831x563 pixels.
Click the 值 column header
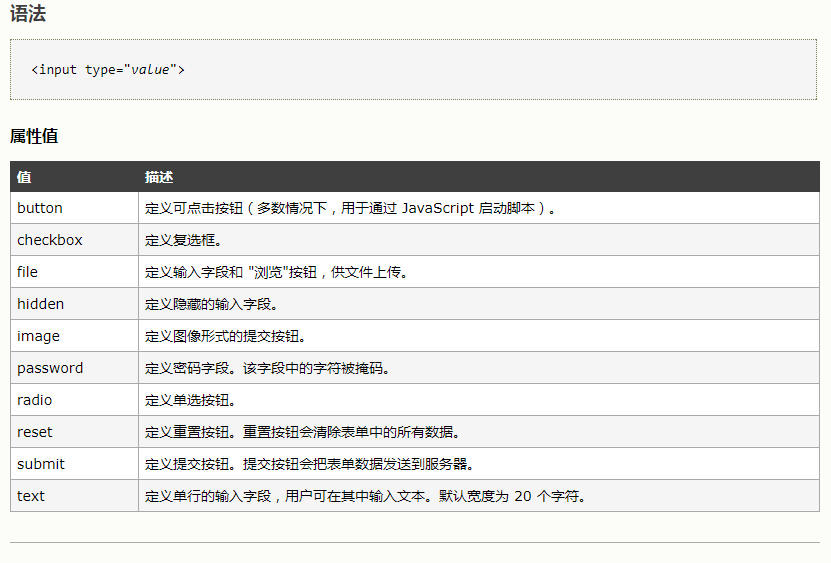point(74,177)
